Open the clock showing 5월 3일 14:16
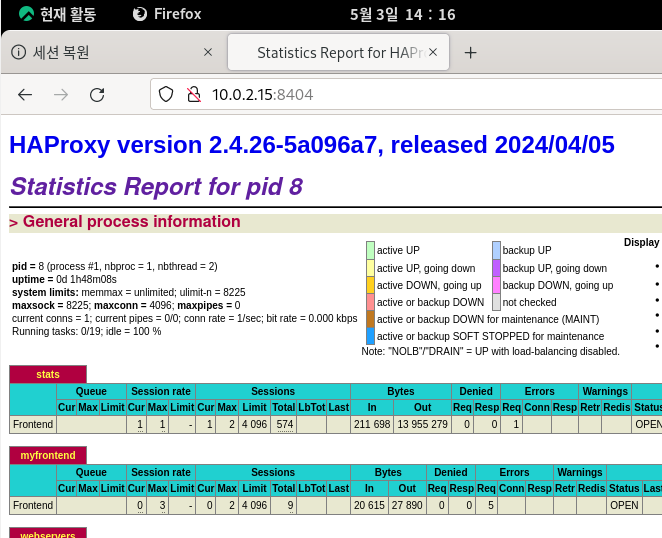This screenshot has height=538, width=662. click(402, 14)
